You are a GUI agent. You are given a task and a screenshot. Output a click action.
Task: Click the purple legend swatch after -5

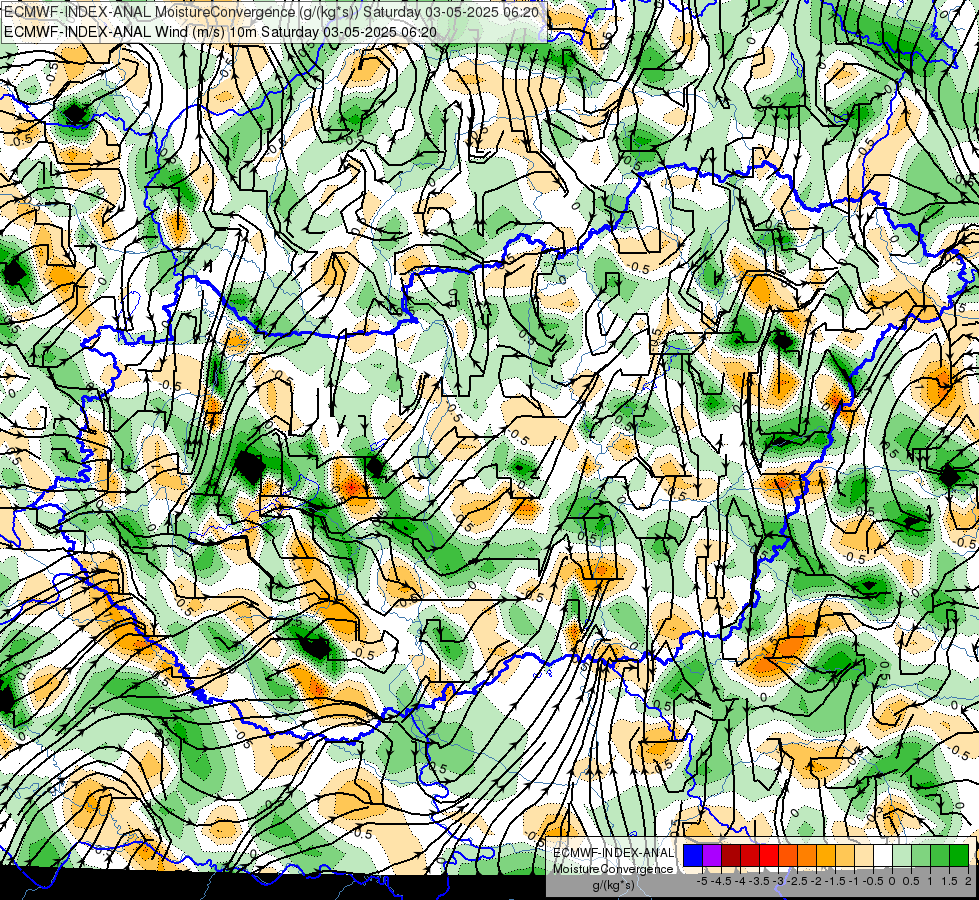[x=712, y=856]
